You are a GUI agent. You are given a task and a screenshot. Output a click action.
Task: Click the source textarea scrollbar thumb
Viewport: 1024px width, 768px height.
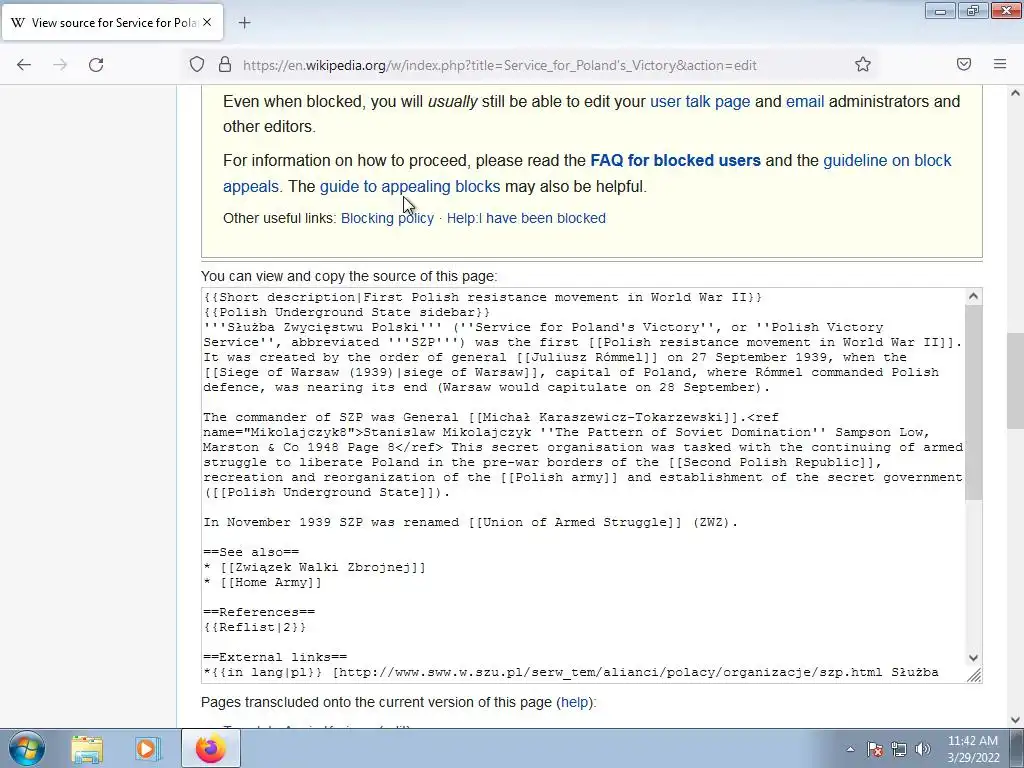click(x=973, y=402)
